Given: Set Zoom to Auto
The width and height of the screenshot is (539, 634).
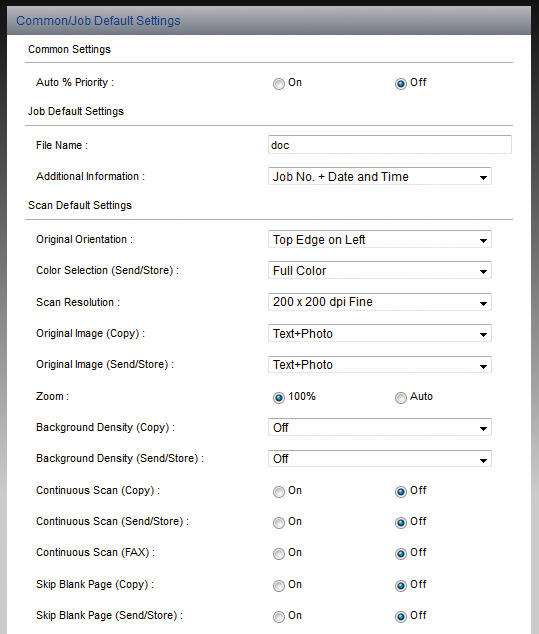Looking at the screenshot, I should click(x=400, y=398).
